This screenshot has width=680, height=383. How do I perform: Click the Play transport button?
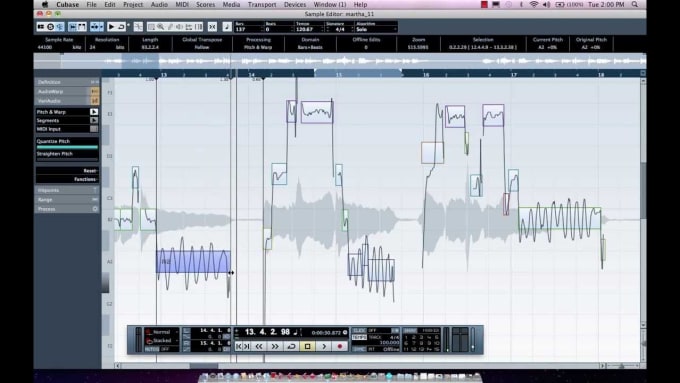(x=324, y=346)
